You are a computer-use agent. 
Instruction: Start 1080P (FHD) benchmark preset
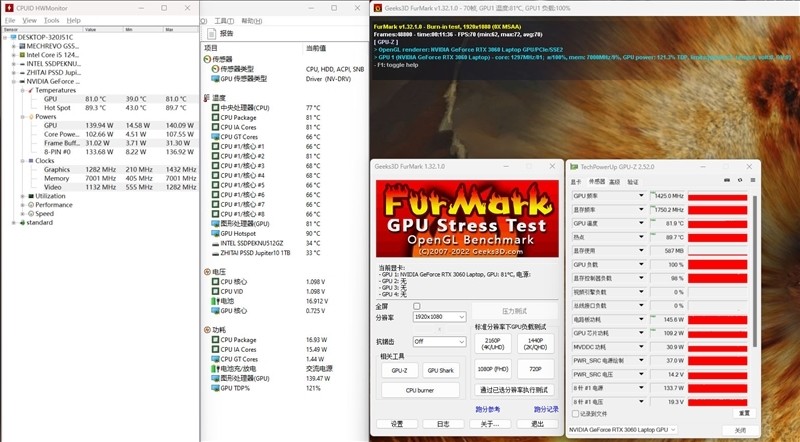point(493,369)
